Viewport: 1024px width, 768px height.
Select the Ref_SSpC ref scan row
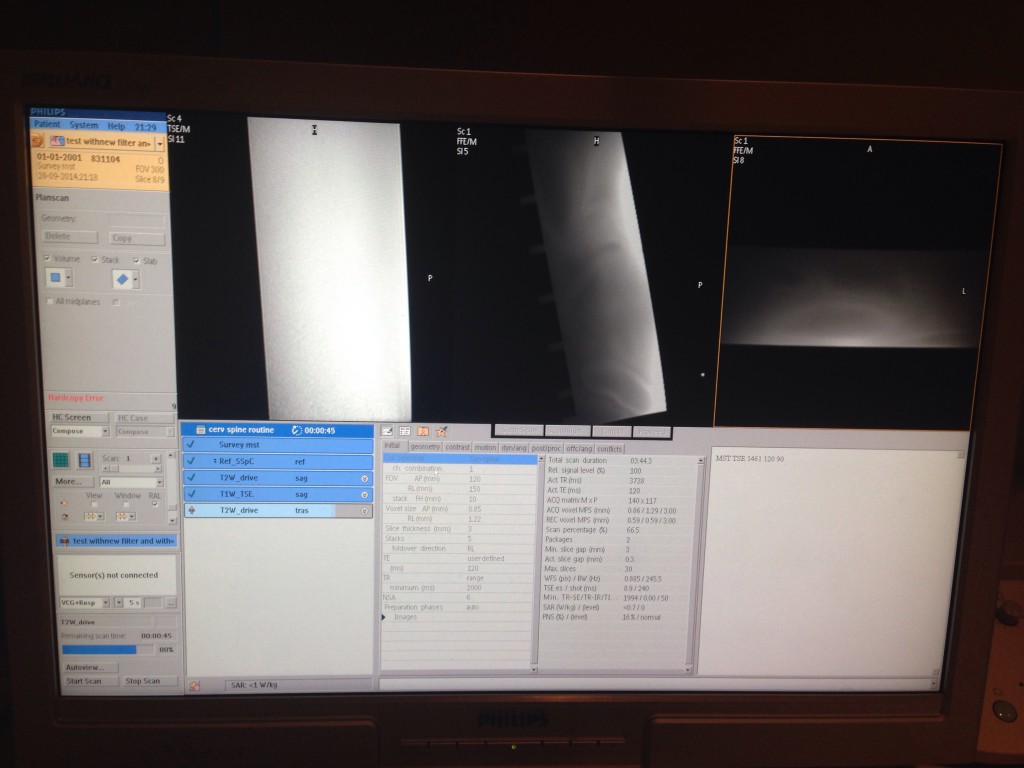pyautogui.click(x=278, y=461)
